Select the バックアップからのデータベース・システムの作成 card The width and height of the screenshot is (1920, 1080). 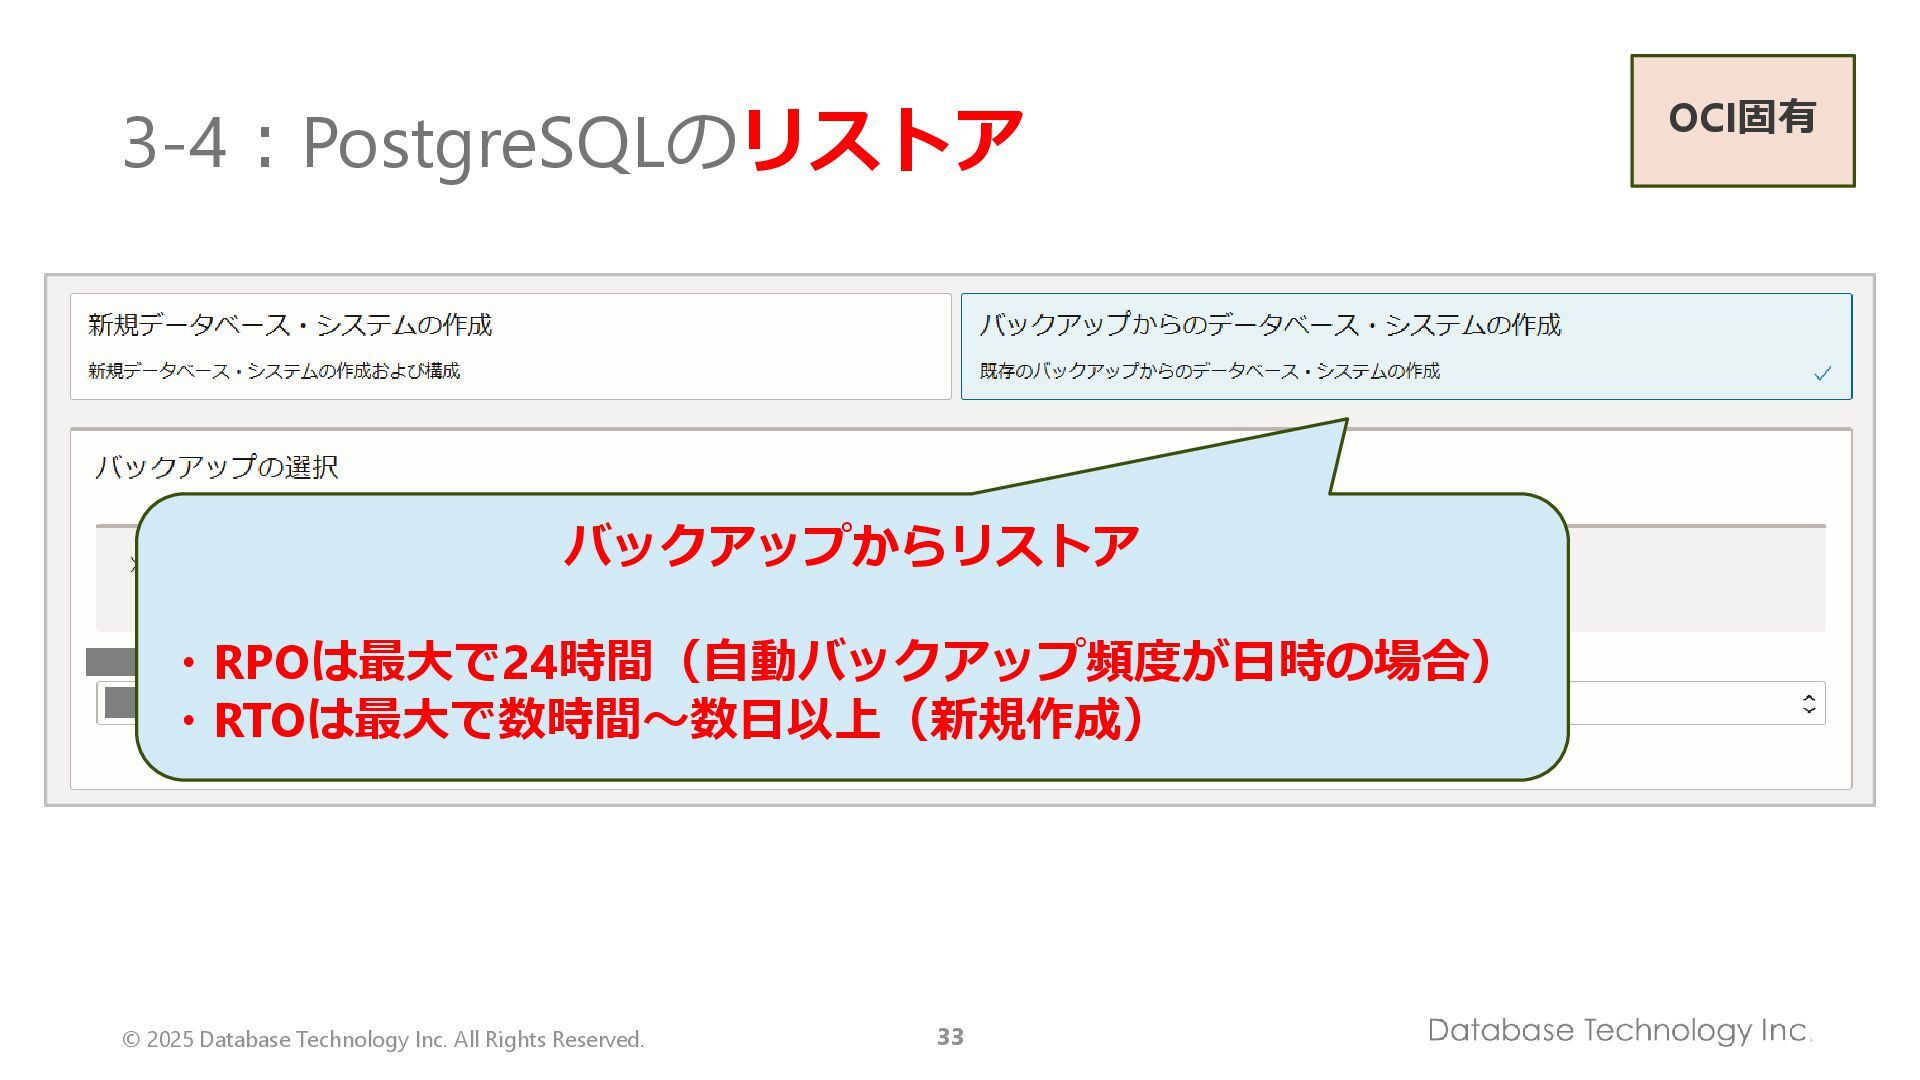click(x=1406, y=346)
